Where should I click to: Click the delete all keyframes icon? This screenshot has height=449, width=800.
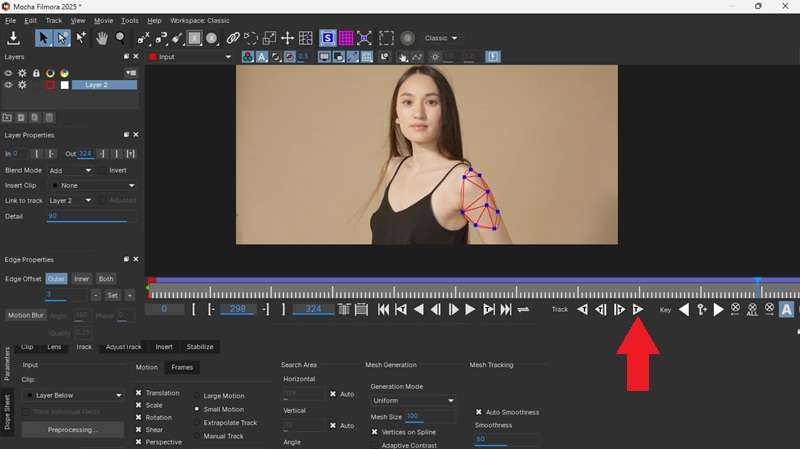click(x=752, y=309)
